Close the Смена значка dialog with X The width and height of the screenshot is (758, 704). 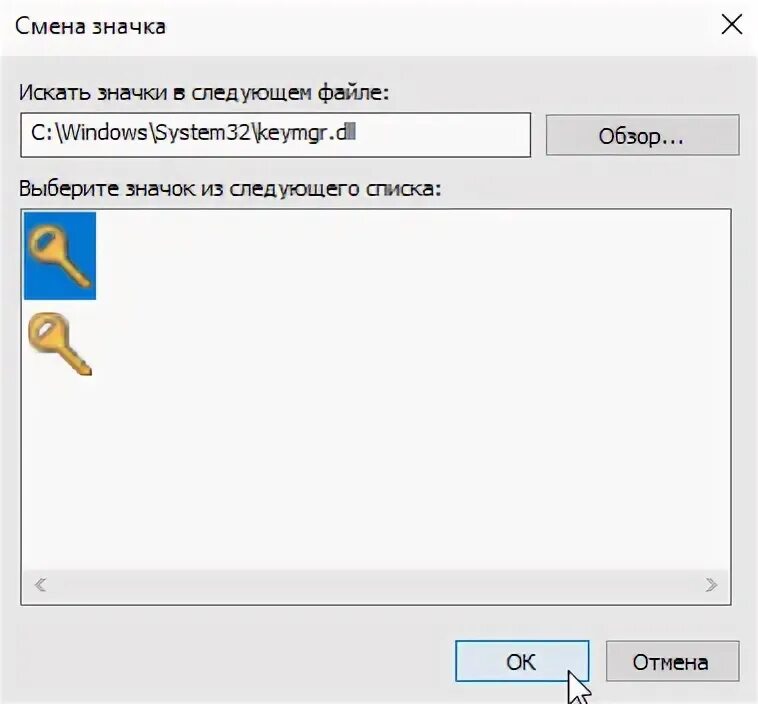click(x=731, y=25)
